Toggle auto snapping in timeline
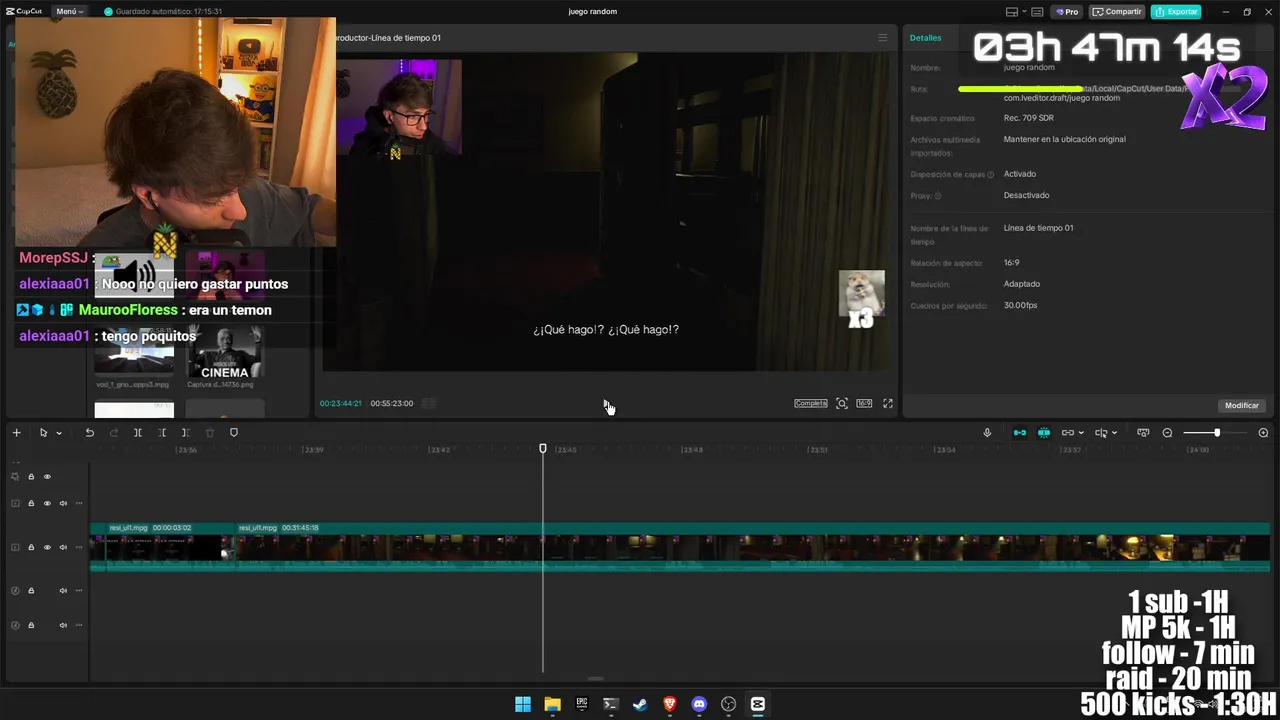This screenshot has height=720, width=1280. pos(1043,433)
